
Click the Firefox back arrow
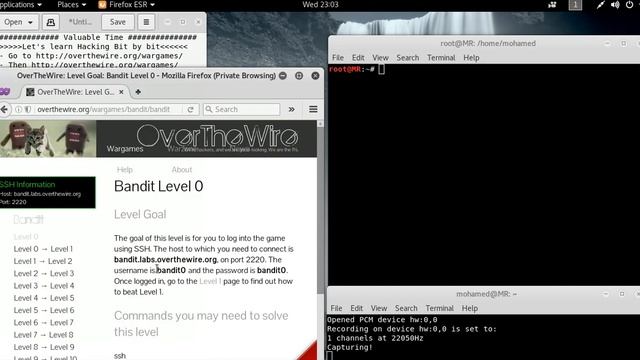point(4,109)
